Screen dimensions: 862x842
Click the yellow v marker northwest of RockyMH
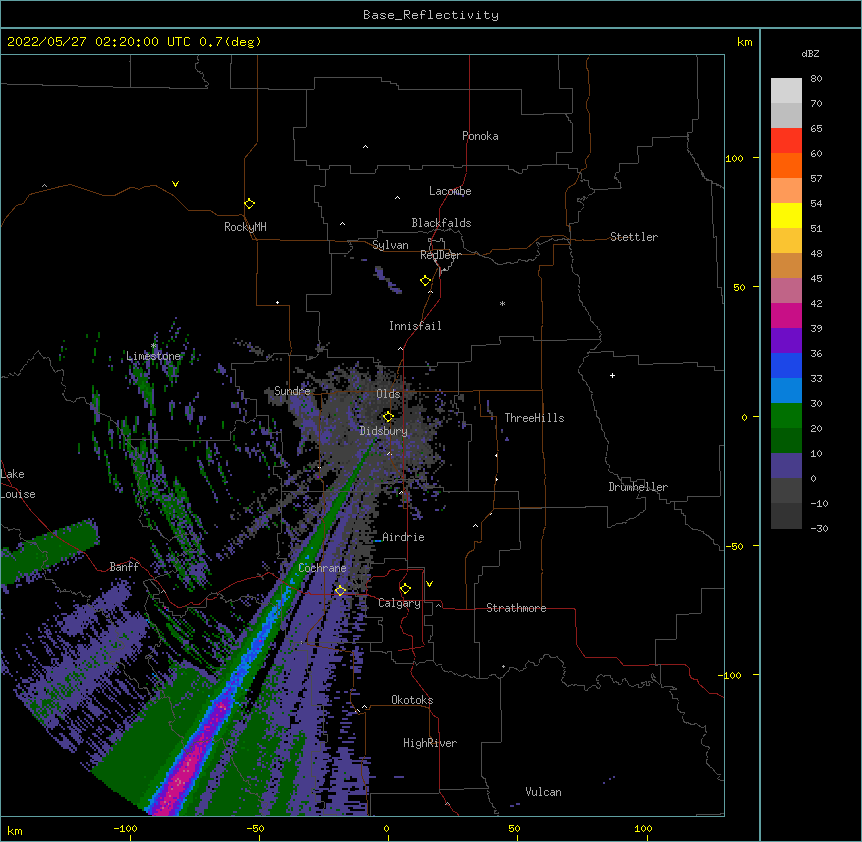(175, 184)
